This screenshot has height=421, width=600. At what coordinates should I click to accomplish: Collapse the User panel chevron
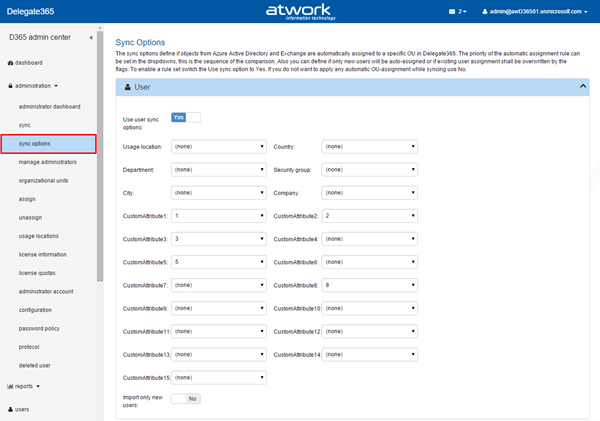pos(582,86)
